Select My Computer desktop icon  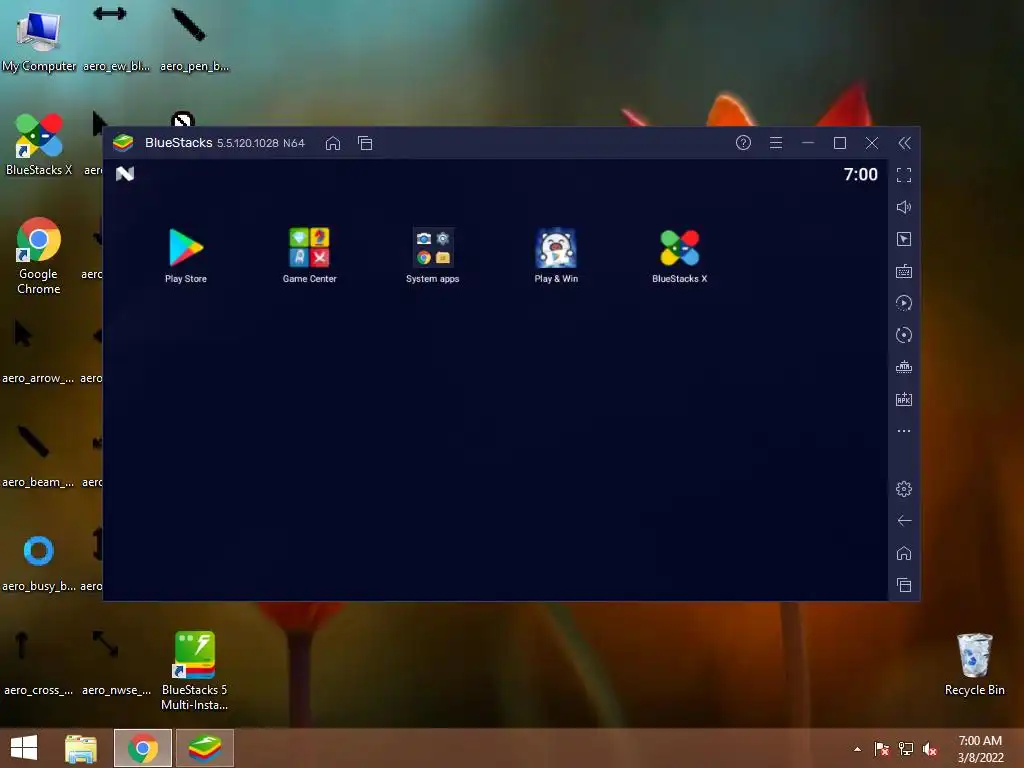pos(39,39)
